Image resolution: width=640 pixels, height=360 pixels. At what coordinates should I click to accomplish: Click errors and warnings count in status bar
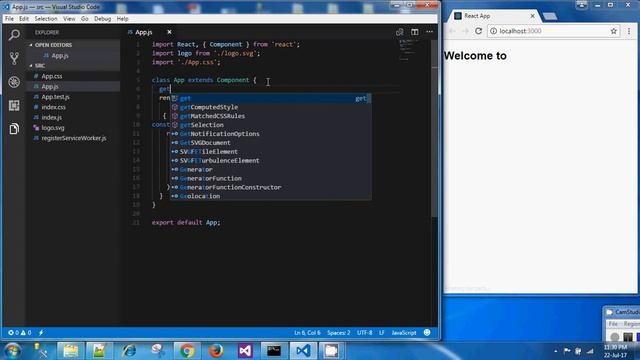coord(20,333)
